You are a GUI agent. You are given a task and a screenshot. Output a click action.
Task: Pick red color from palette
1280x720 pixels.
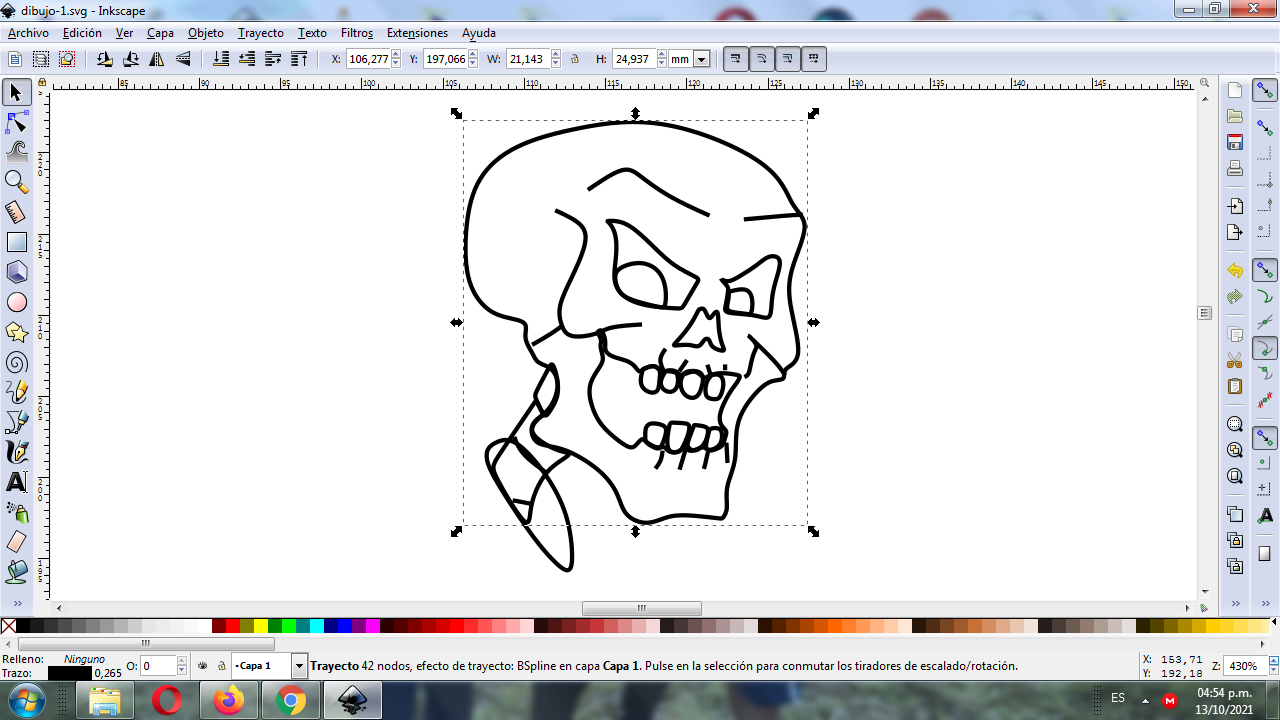(x=233, y=626)
